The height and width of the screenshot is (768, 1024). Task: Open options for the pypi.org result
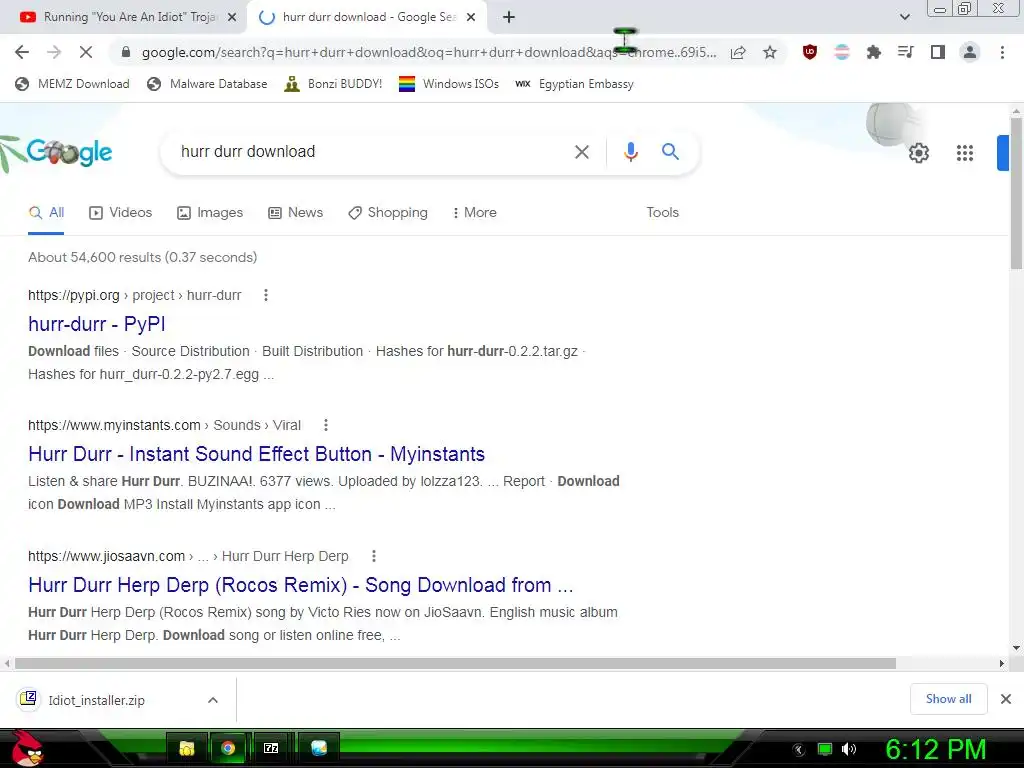click(x=266, y=295)
